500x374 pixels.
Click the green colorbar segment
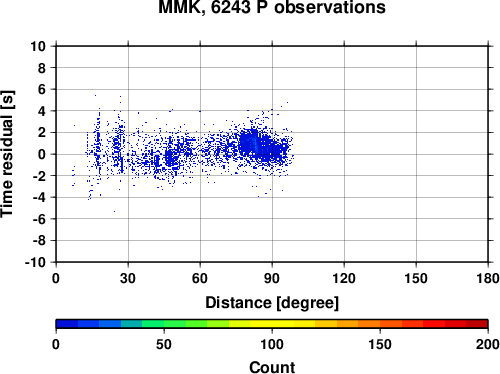[175, 324]
